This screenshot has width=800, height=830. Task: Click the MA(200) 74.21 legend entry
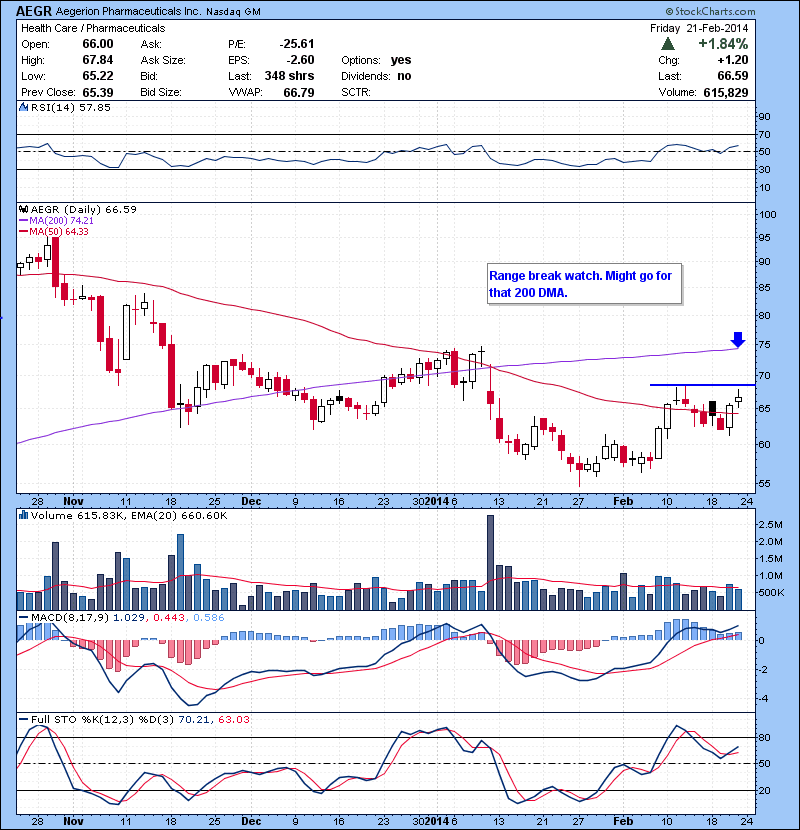(x=56, y=221)
